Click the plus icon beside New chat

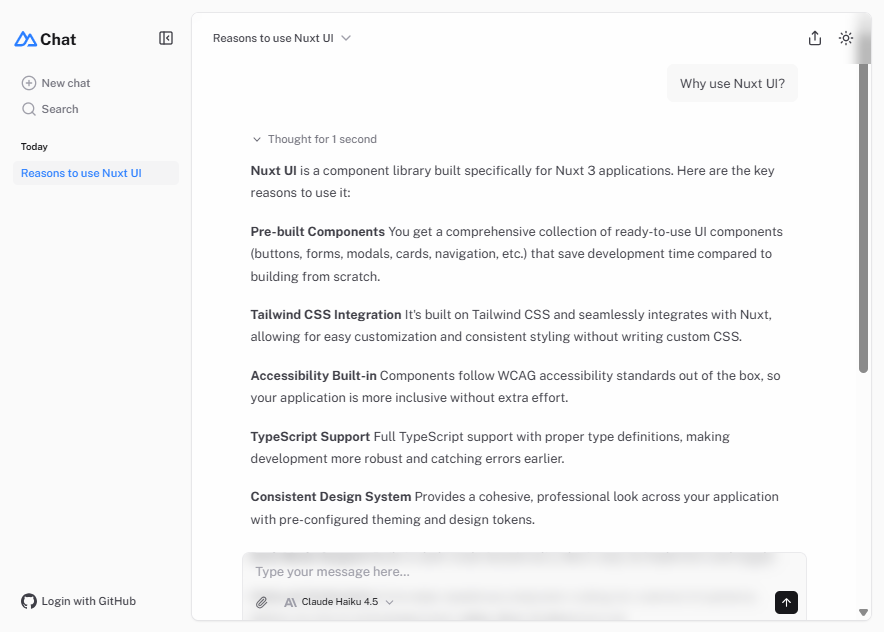coord(29,83)
